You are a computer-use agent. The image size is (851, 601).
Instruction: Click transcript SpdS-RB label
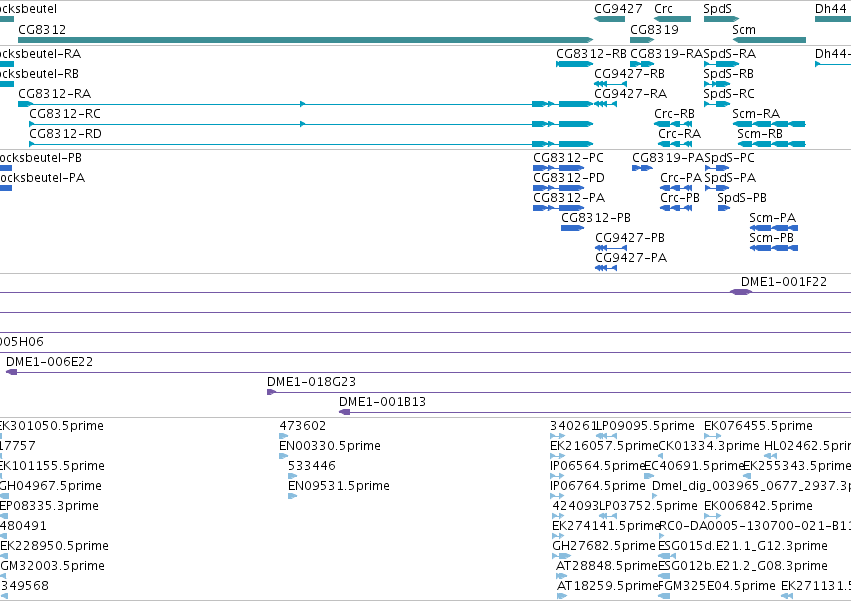(728, 73)
